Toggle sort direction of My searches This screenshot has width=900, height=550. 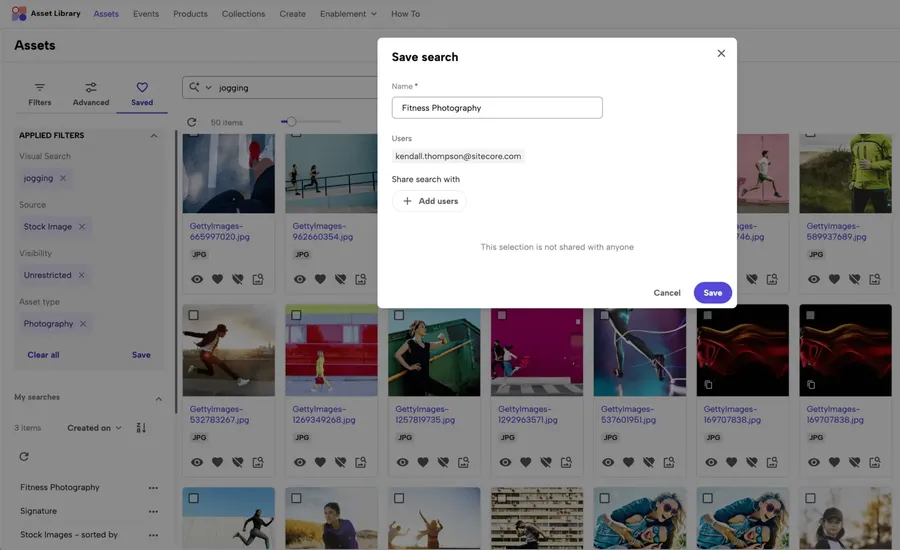point(141,428)
